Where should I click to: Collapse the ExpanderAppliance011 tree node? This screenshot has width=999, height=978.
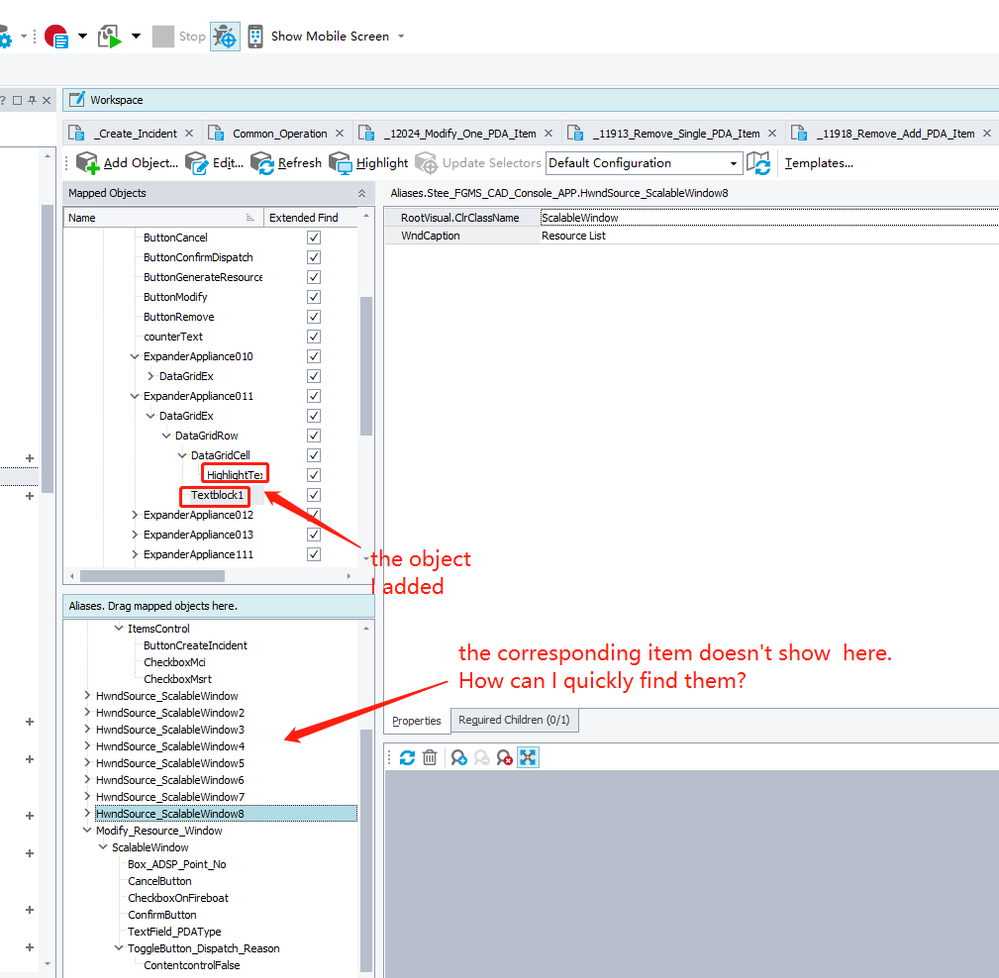coord(135,396)
